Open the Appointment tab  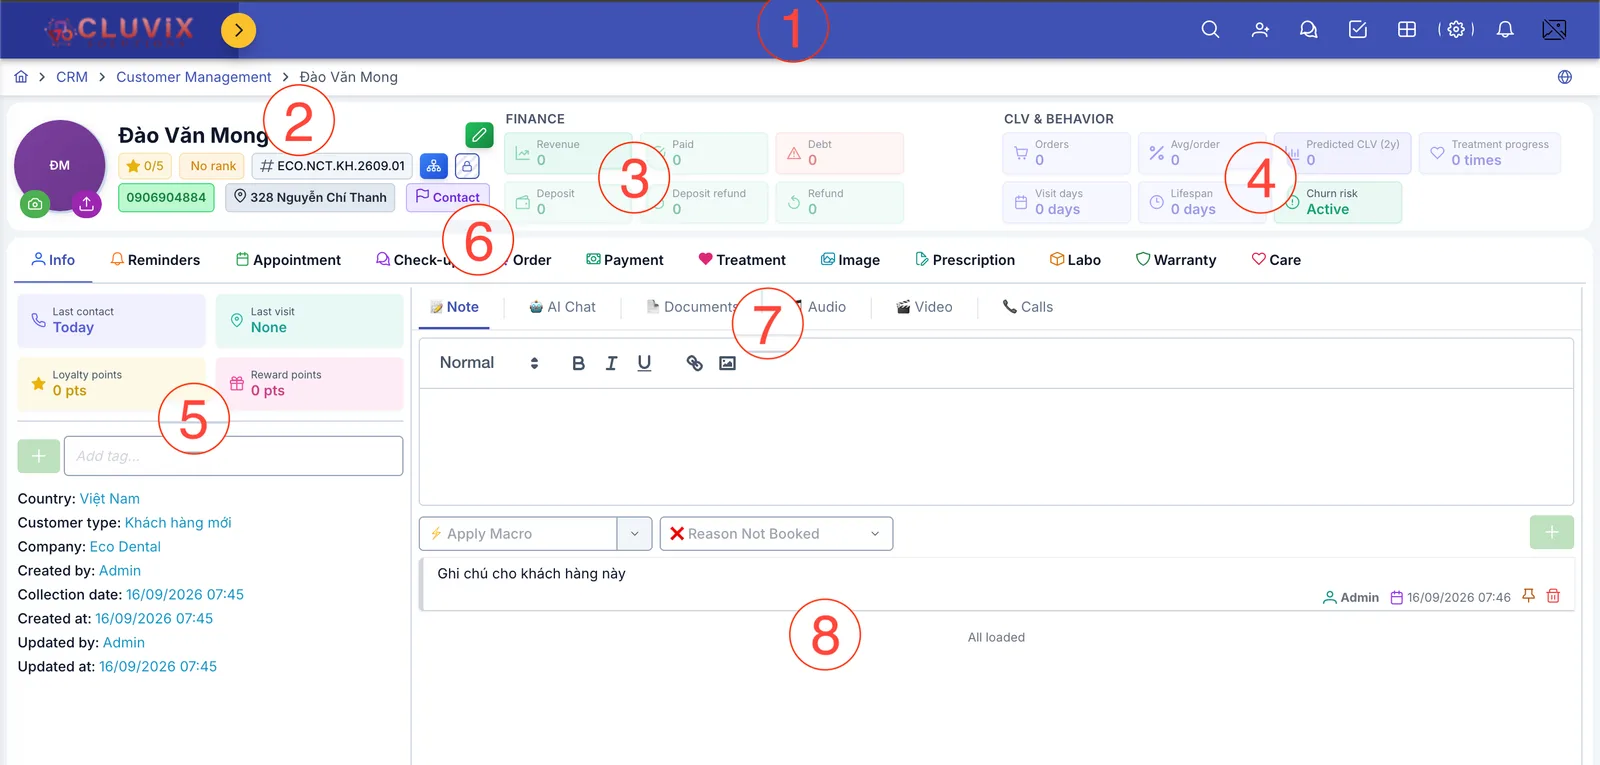pyautogui.click(x=288, y=260)
